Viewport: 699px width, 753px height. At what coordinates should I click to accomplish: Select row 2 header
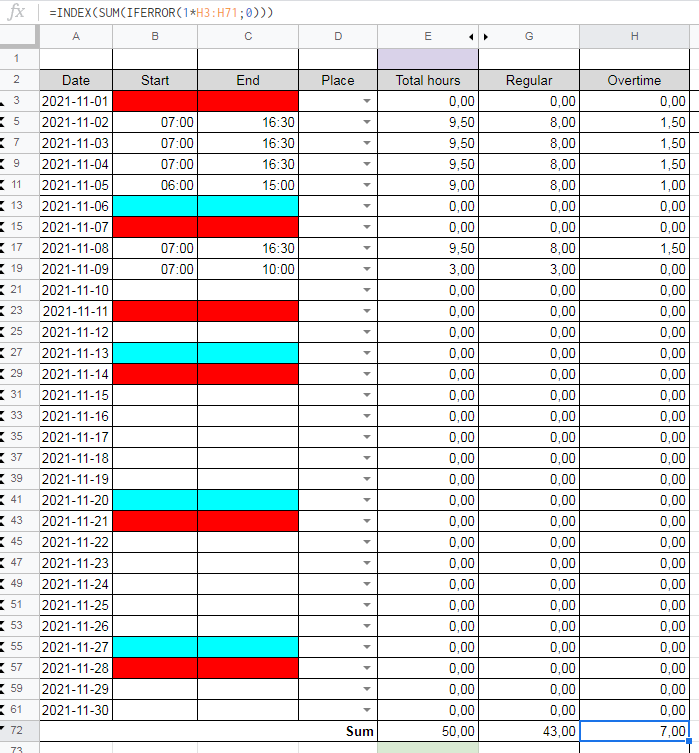point(19,79)
